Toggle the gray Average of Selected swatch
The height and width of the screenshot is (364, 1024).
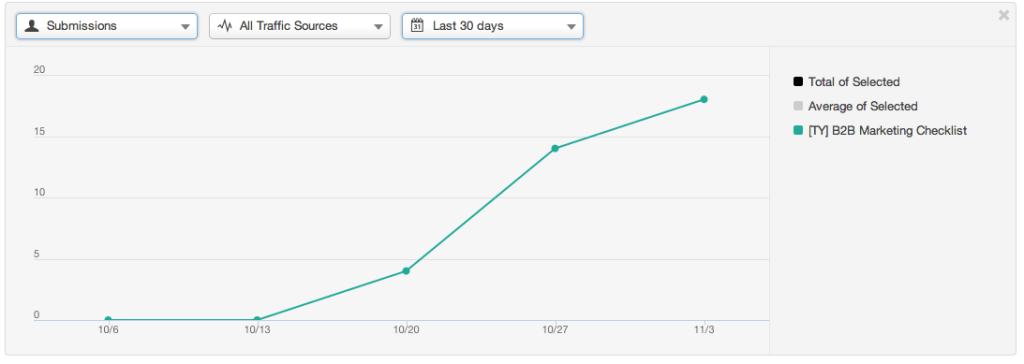[x=797, y=106]
